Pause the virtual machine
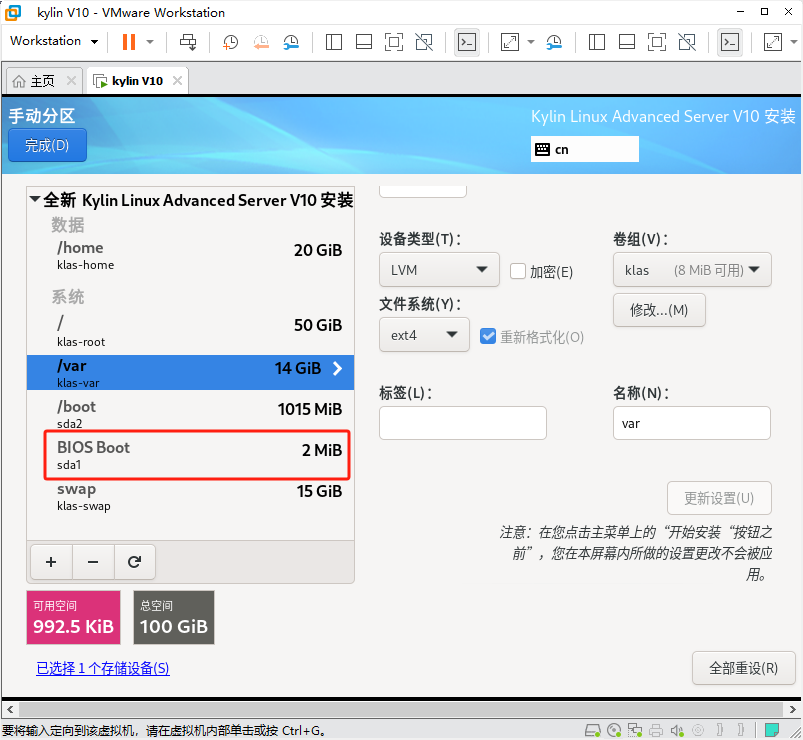Screen dimensions: 803x740 [x=128, y=42]
